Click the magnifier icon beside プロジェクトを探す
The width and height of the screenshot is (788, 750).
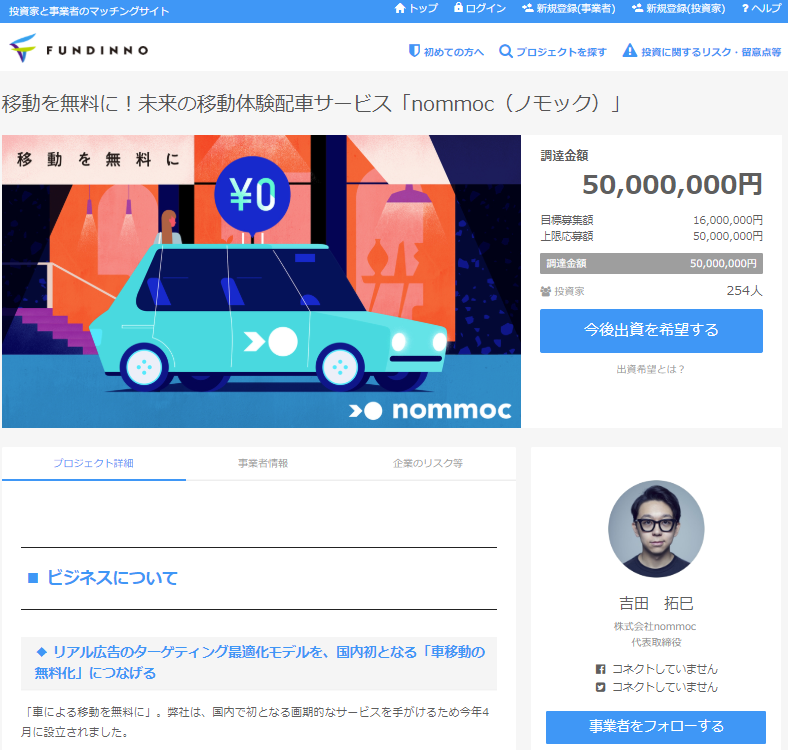tap(506, 51)
